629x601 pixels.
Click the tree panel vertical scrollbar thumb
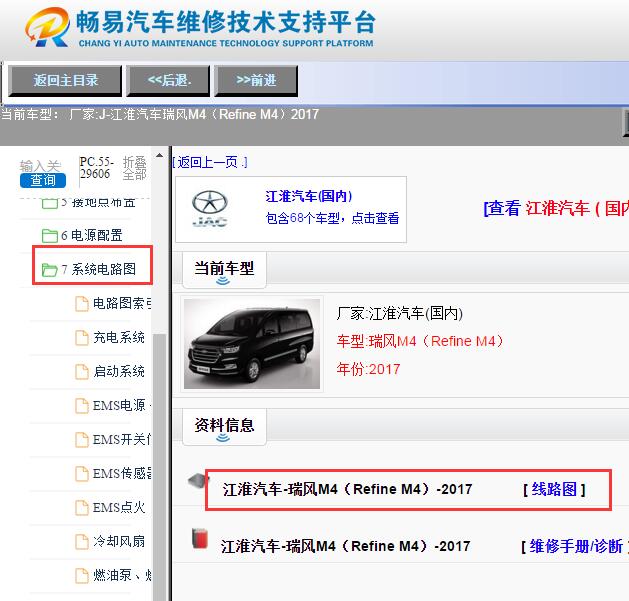159,467
